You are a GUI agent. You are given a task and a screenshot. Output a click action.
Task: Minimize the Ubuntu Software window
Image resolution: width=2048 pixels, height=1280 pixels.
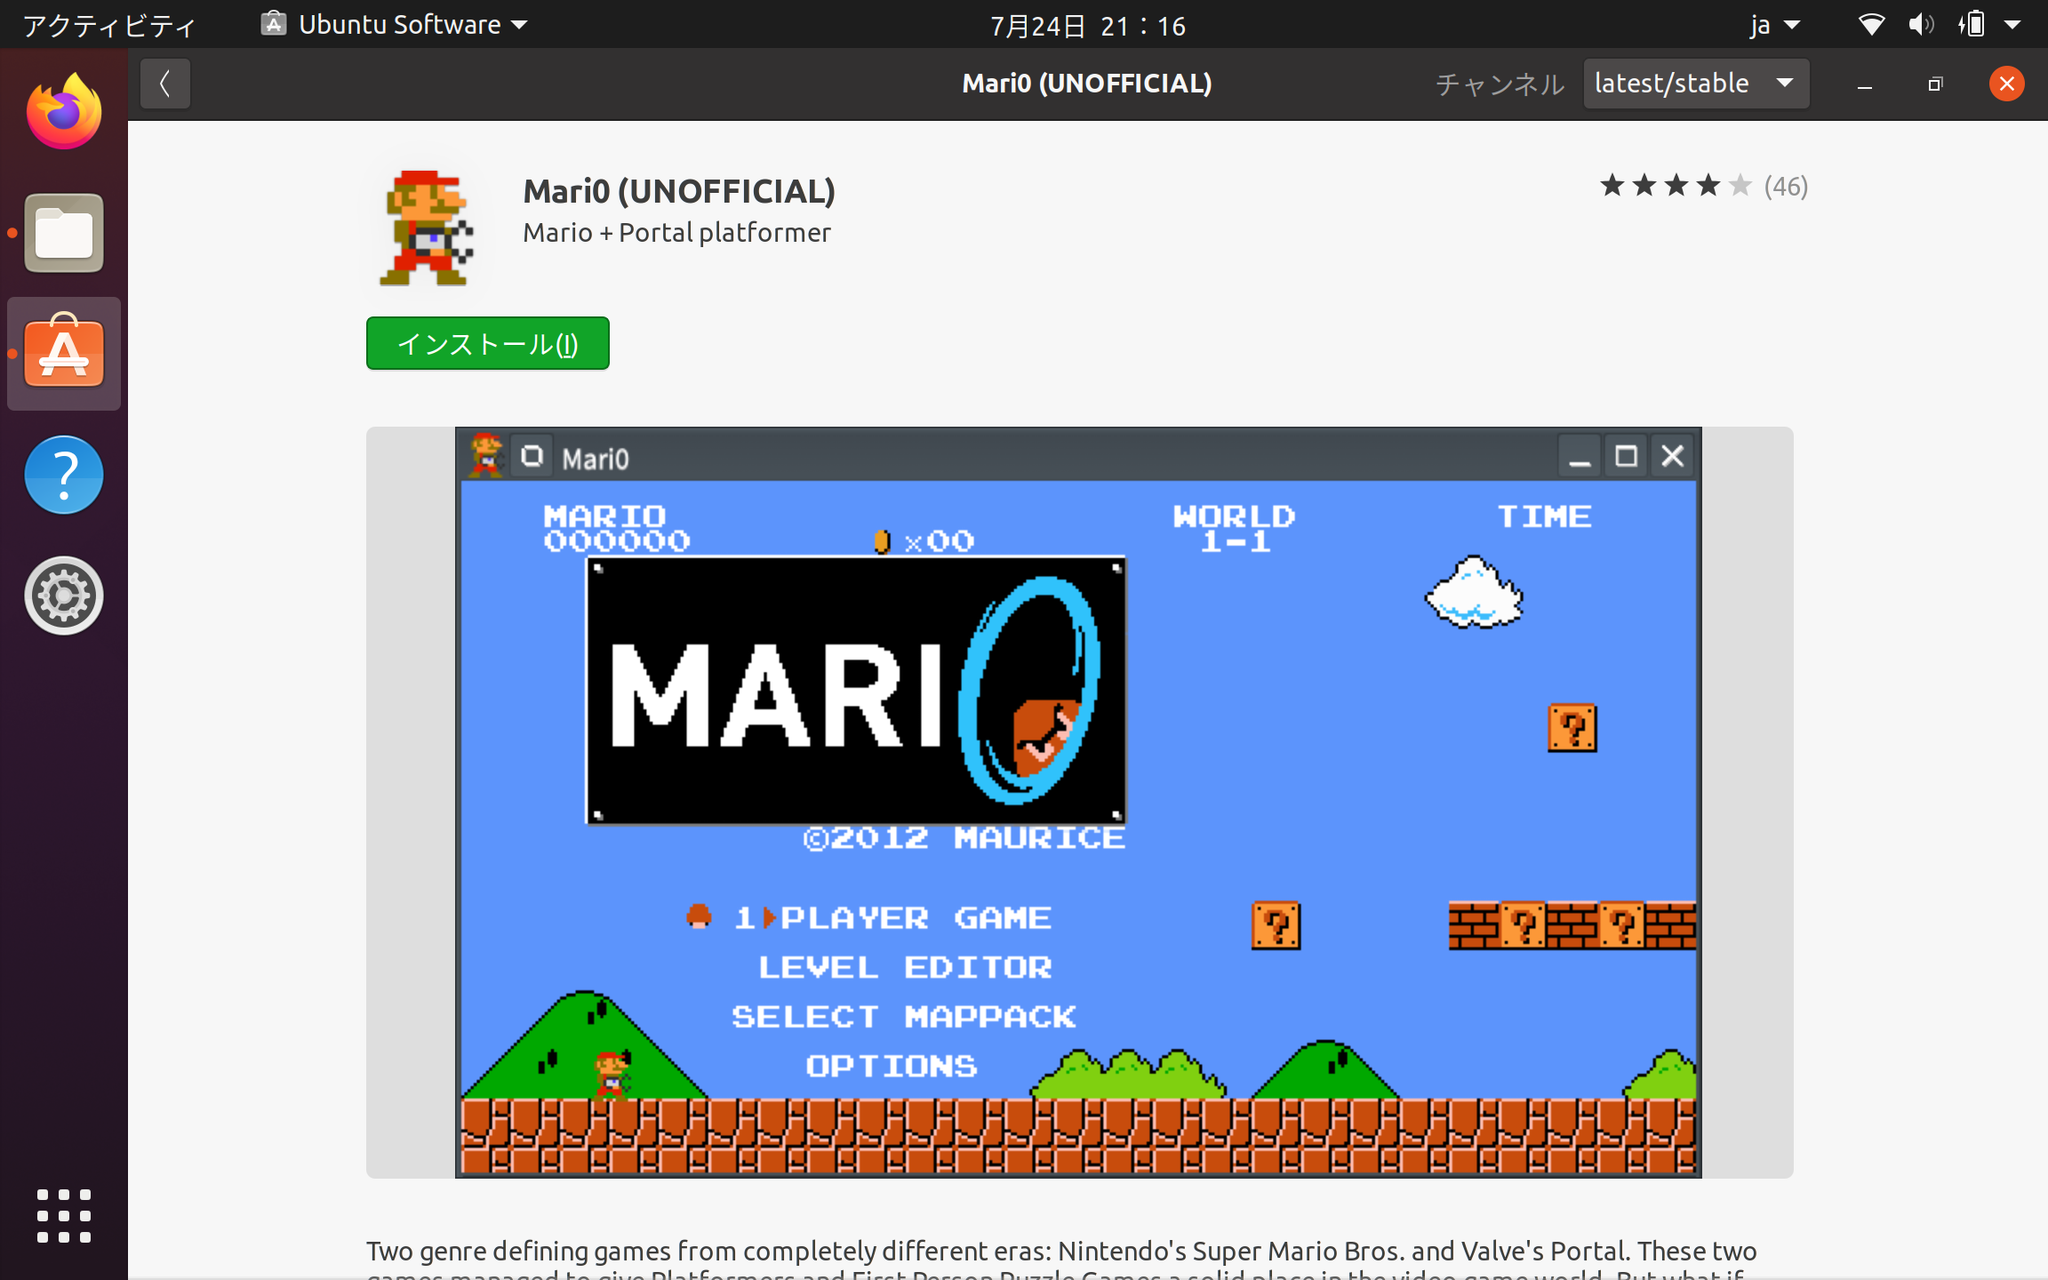coord(1864,84)
